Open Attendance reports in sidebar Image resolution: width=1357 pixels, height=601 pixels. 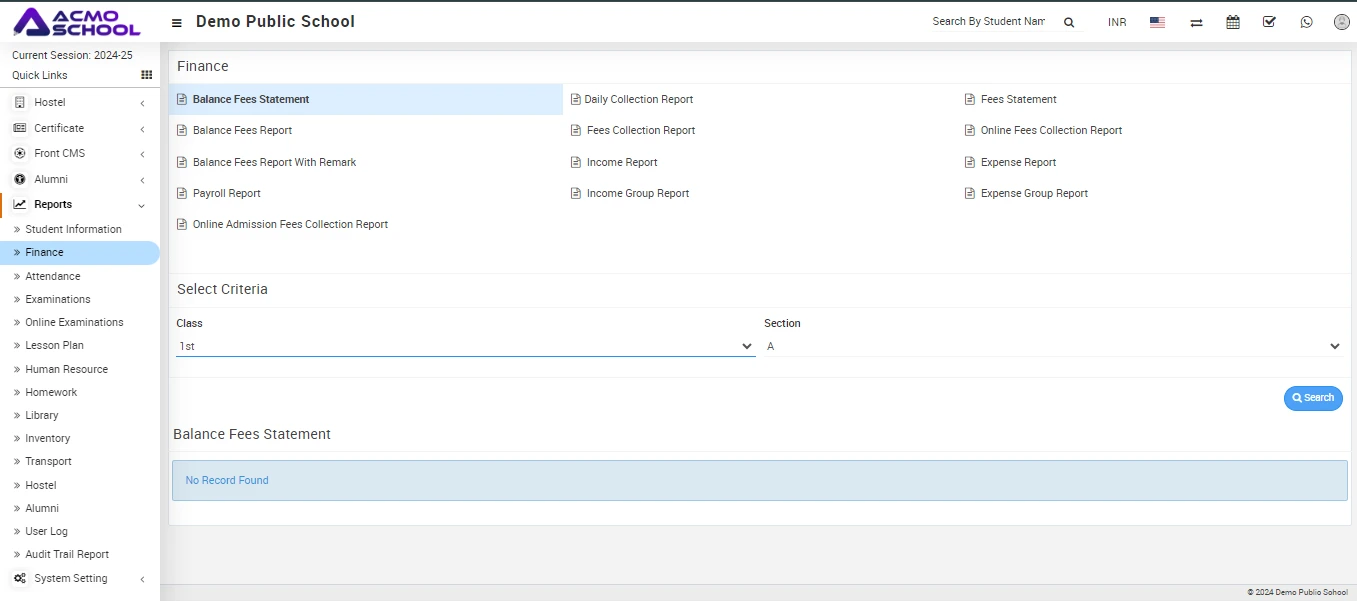point(53,276)
